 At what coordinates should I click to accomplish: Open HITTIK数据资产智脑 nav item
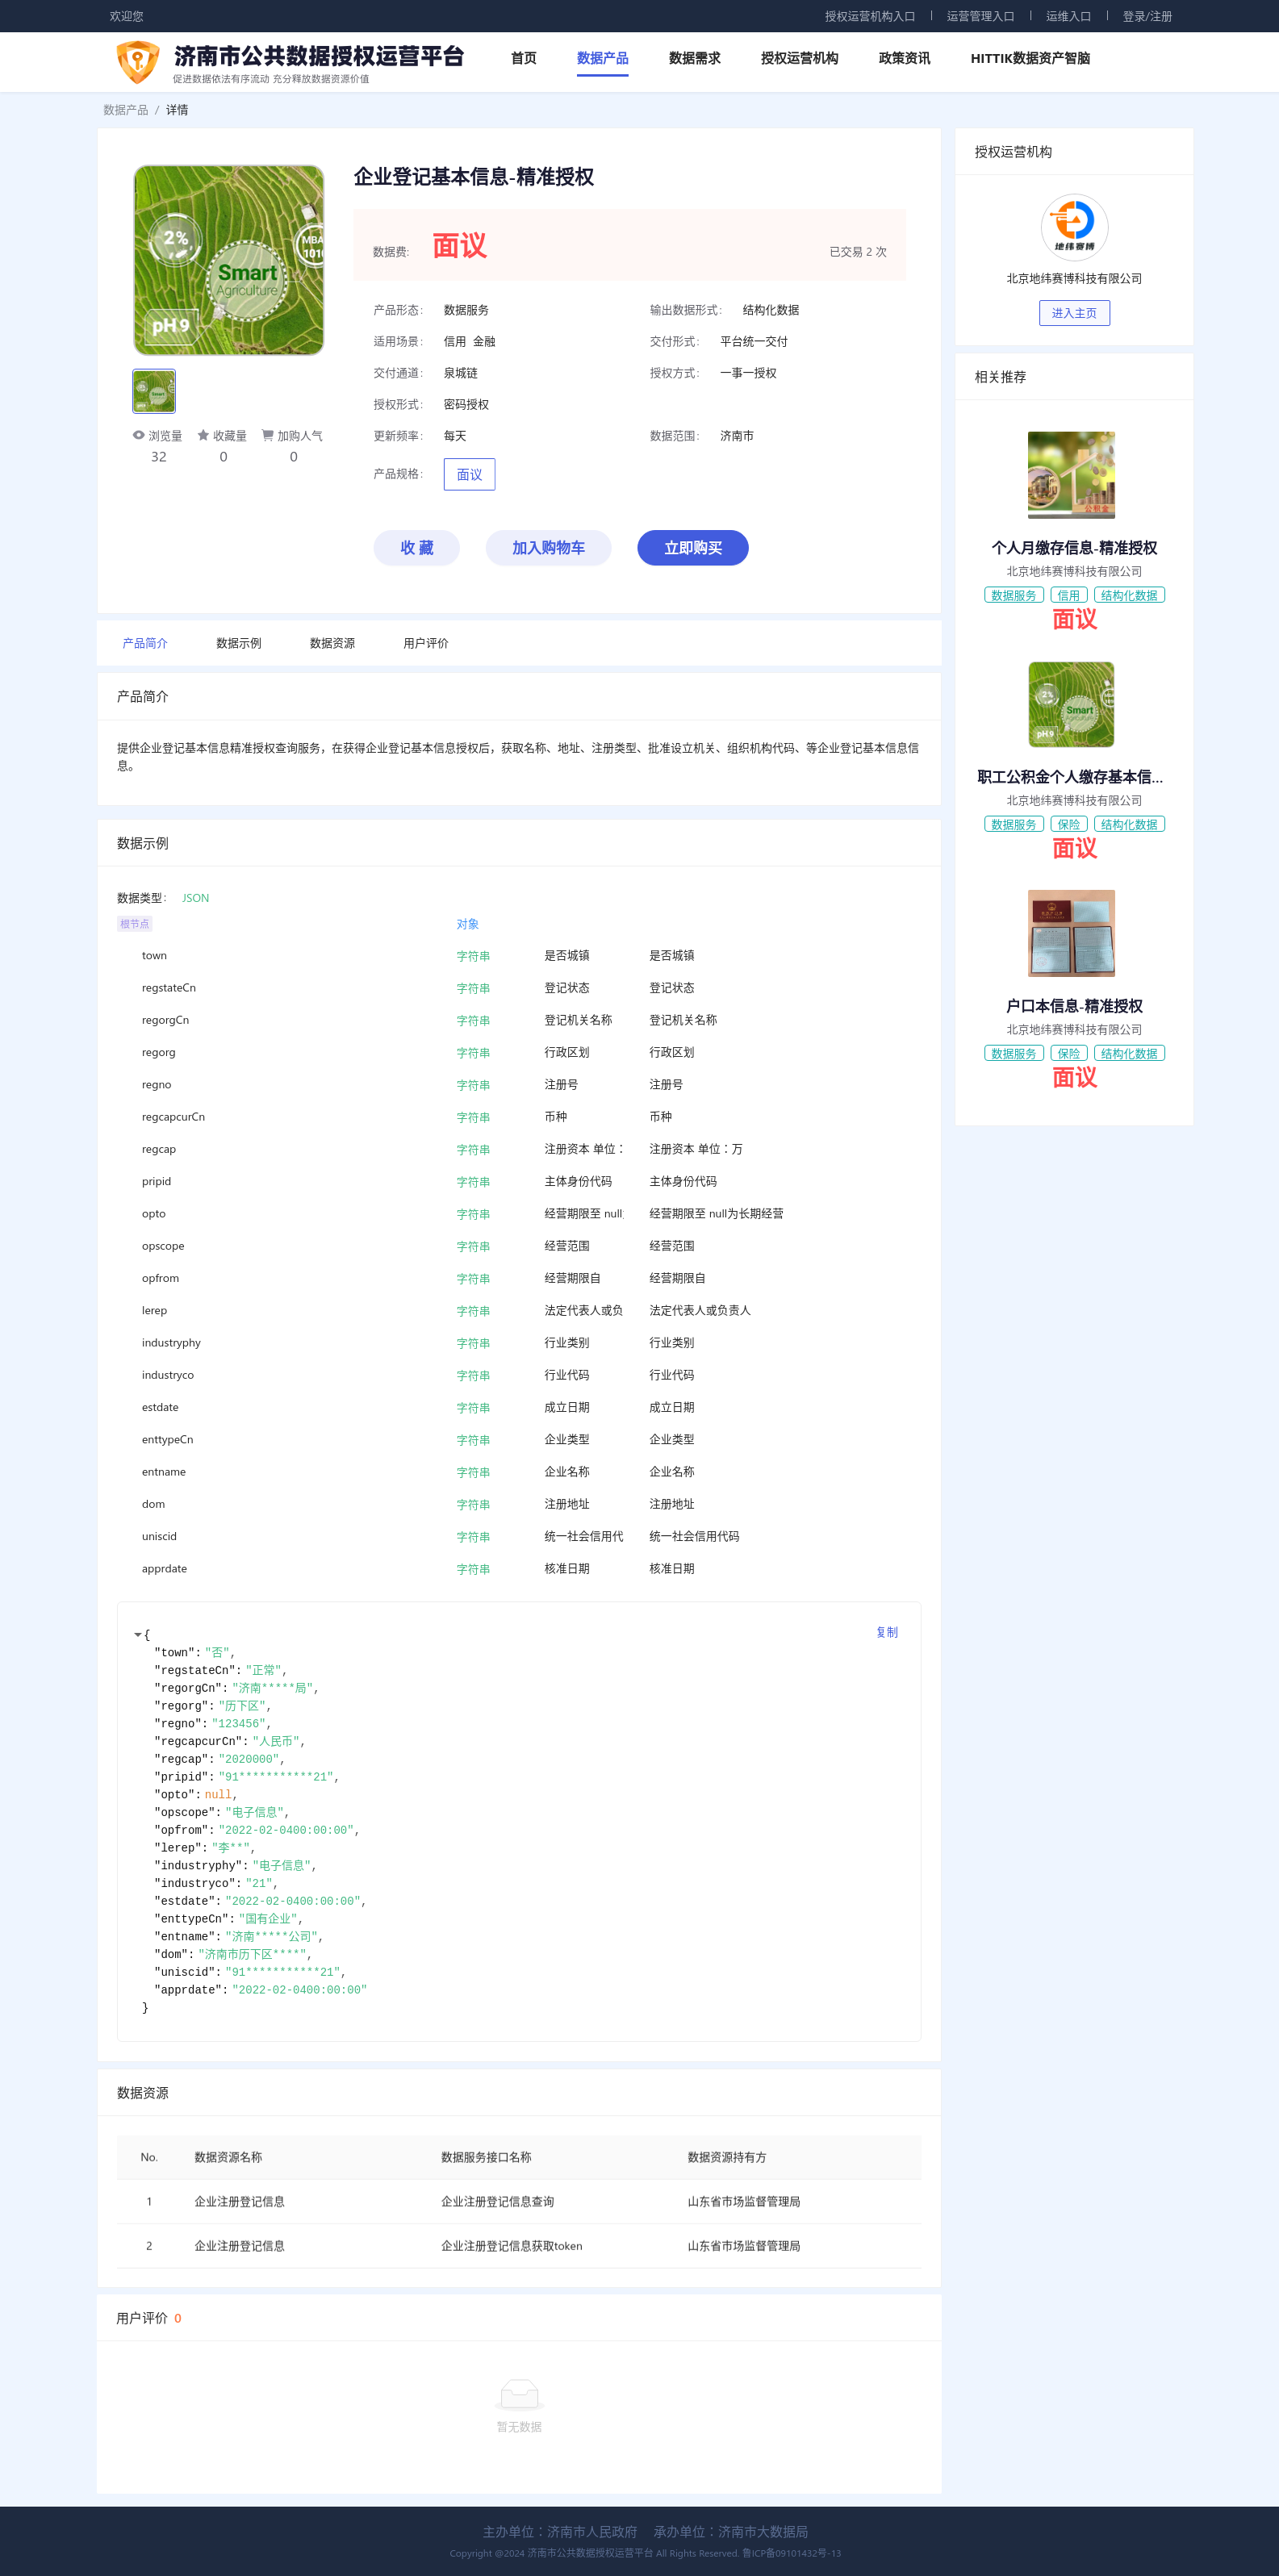[1030, 58]
